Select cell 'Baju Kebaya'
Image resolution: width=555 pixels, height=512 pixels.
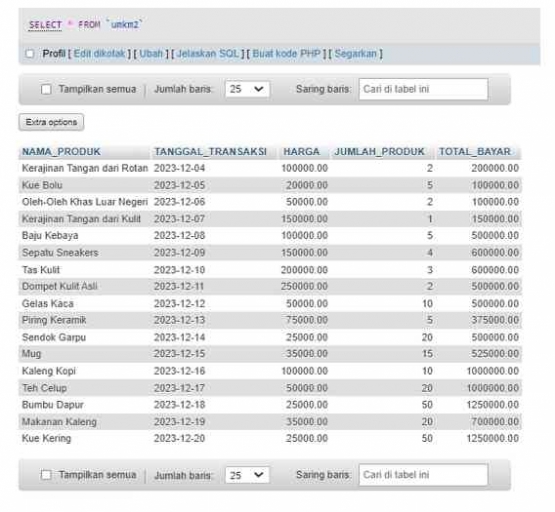(50, 235)
